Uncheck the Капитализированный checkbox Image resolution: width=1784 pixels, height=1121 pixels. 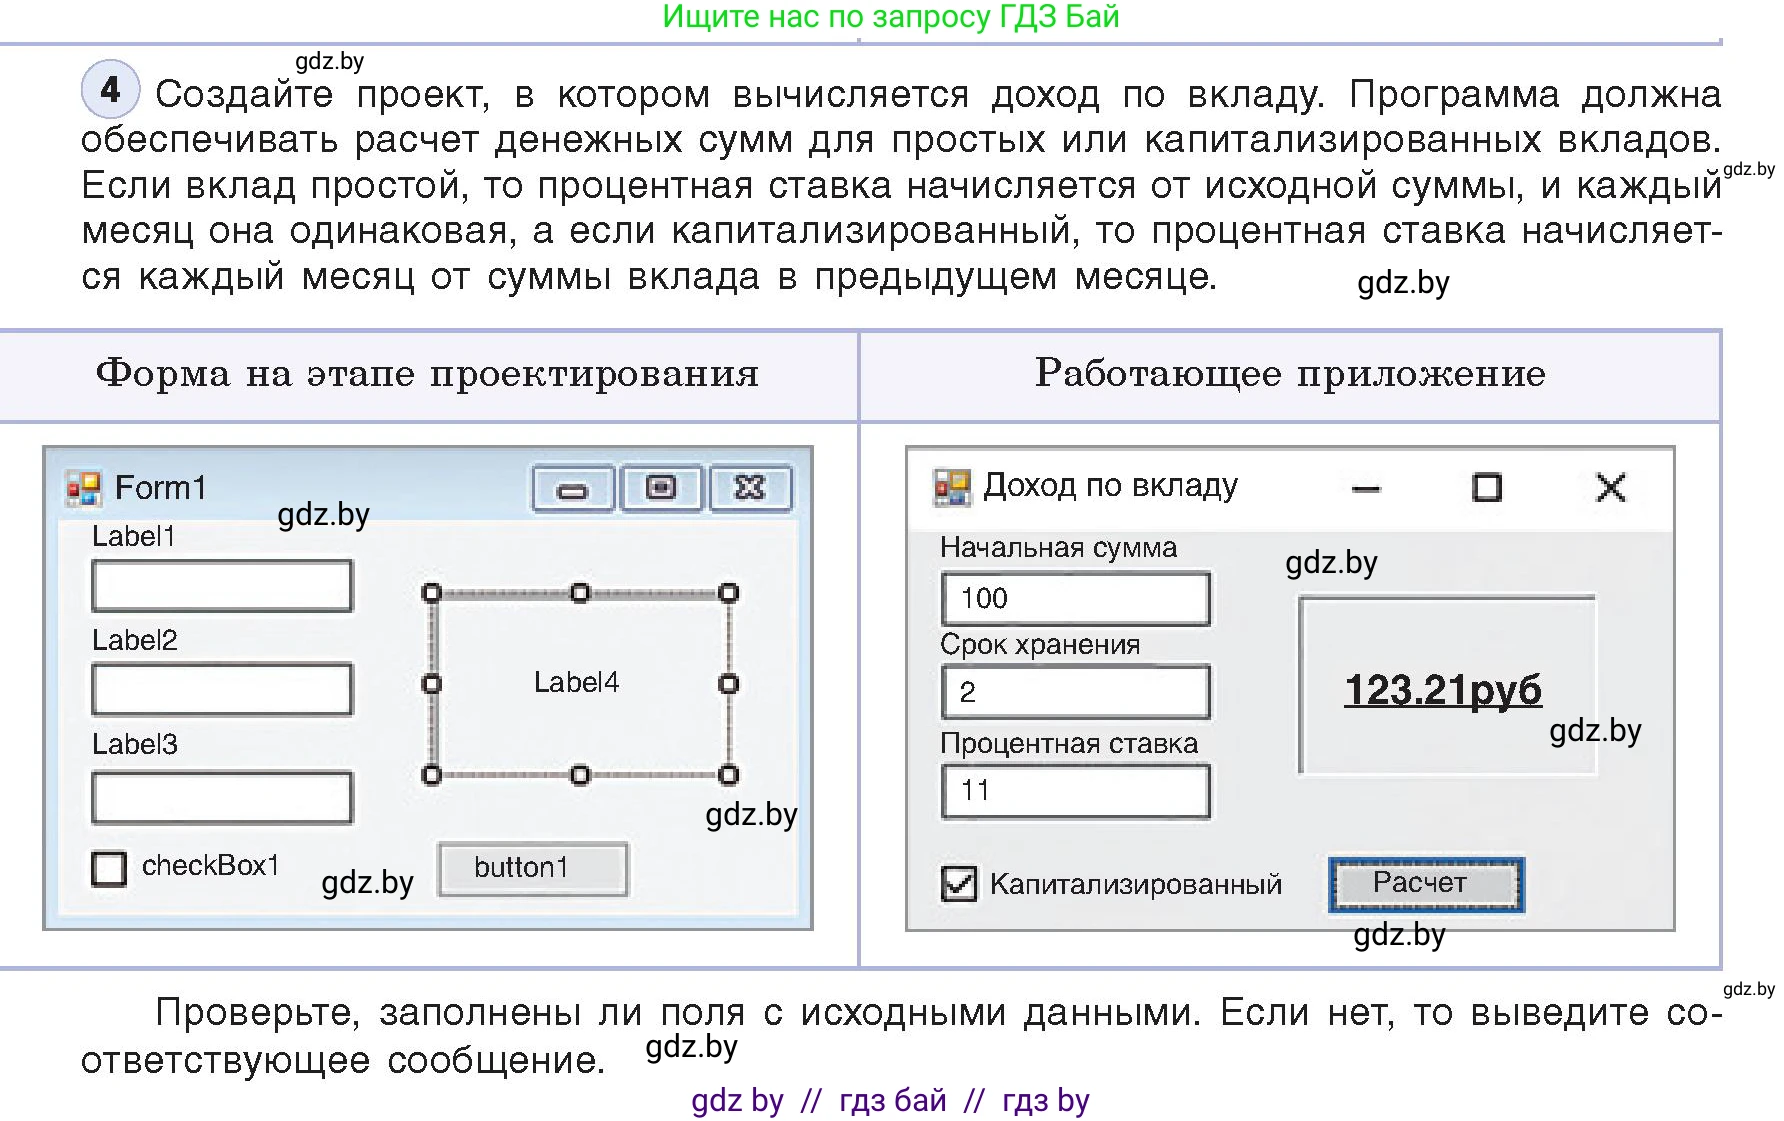pos(957,884)
